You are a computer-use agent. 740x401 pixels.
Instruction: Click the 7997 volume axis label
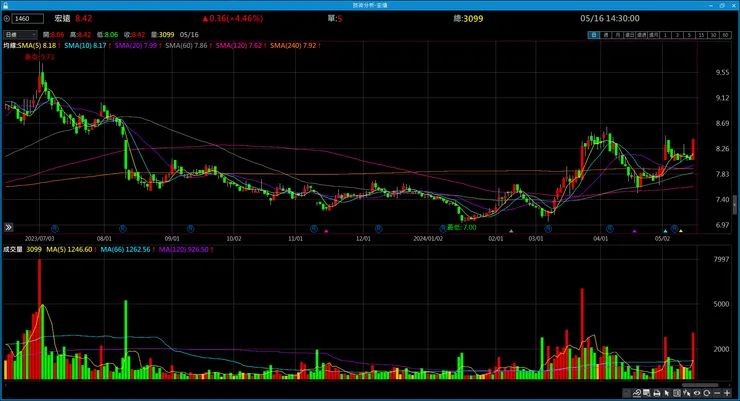722,259
